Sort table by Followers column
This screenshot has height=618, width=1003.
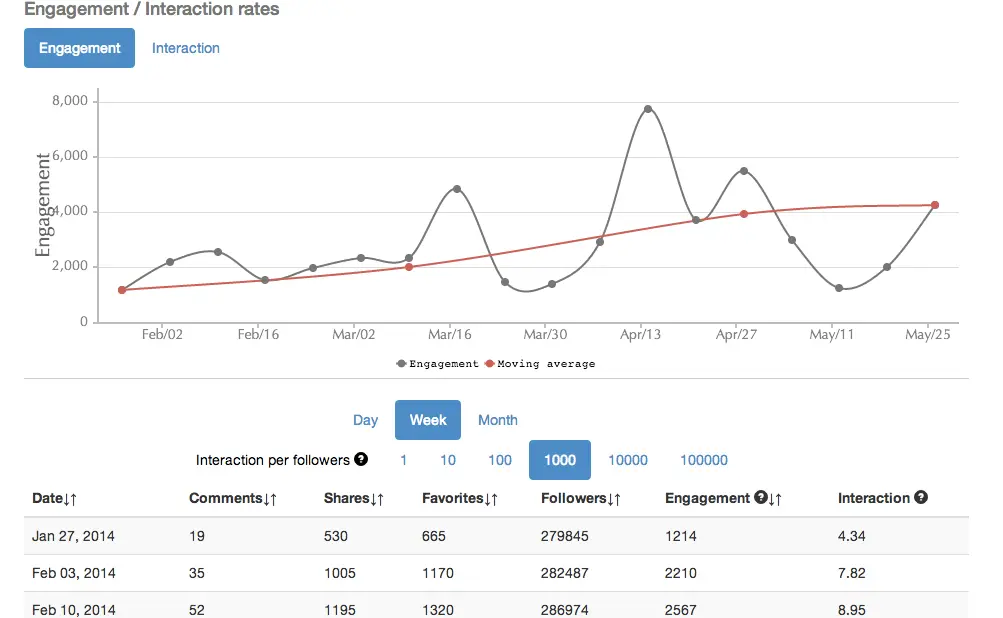tap(581, 498)
